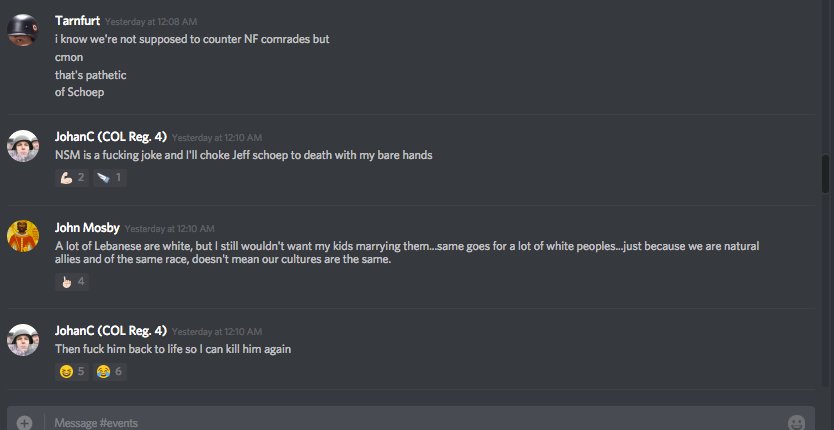Open Tarnfurt's helmet avatar profile
Image resolution: width=834 pixels, height=430 pixels.
pos(22,30)
